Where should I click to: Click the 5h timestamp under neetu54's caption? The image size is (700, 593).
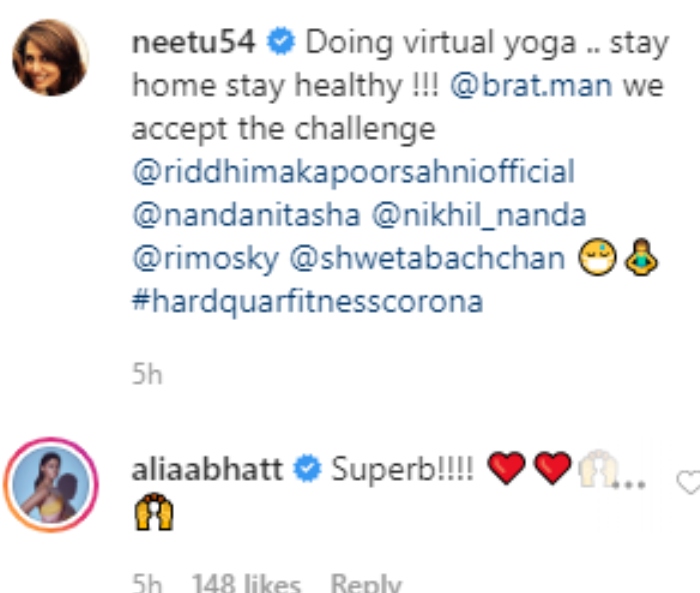coord(146,375)
